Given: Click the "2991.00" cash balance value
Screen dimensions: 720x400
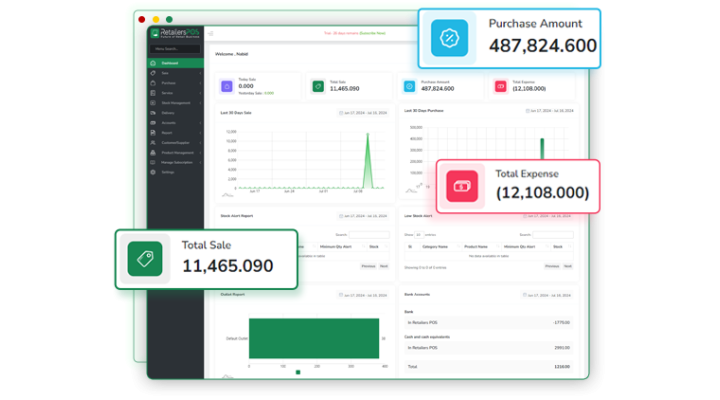Looking at the screenshot, I should (x=562, y=348).
